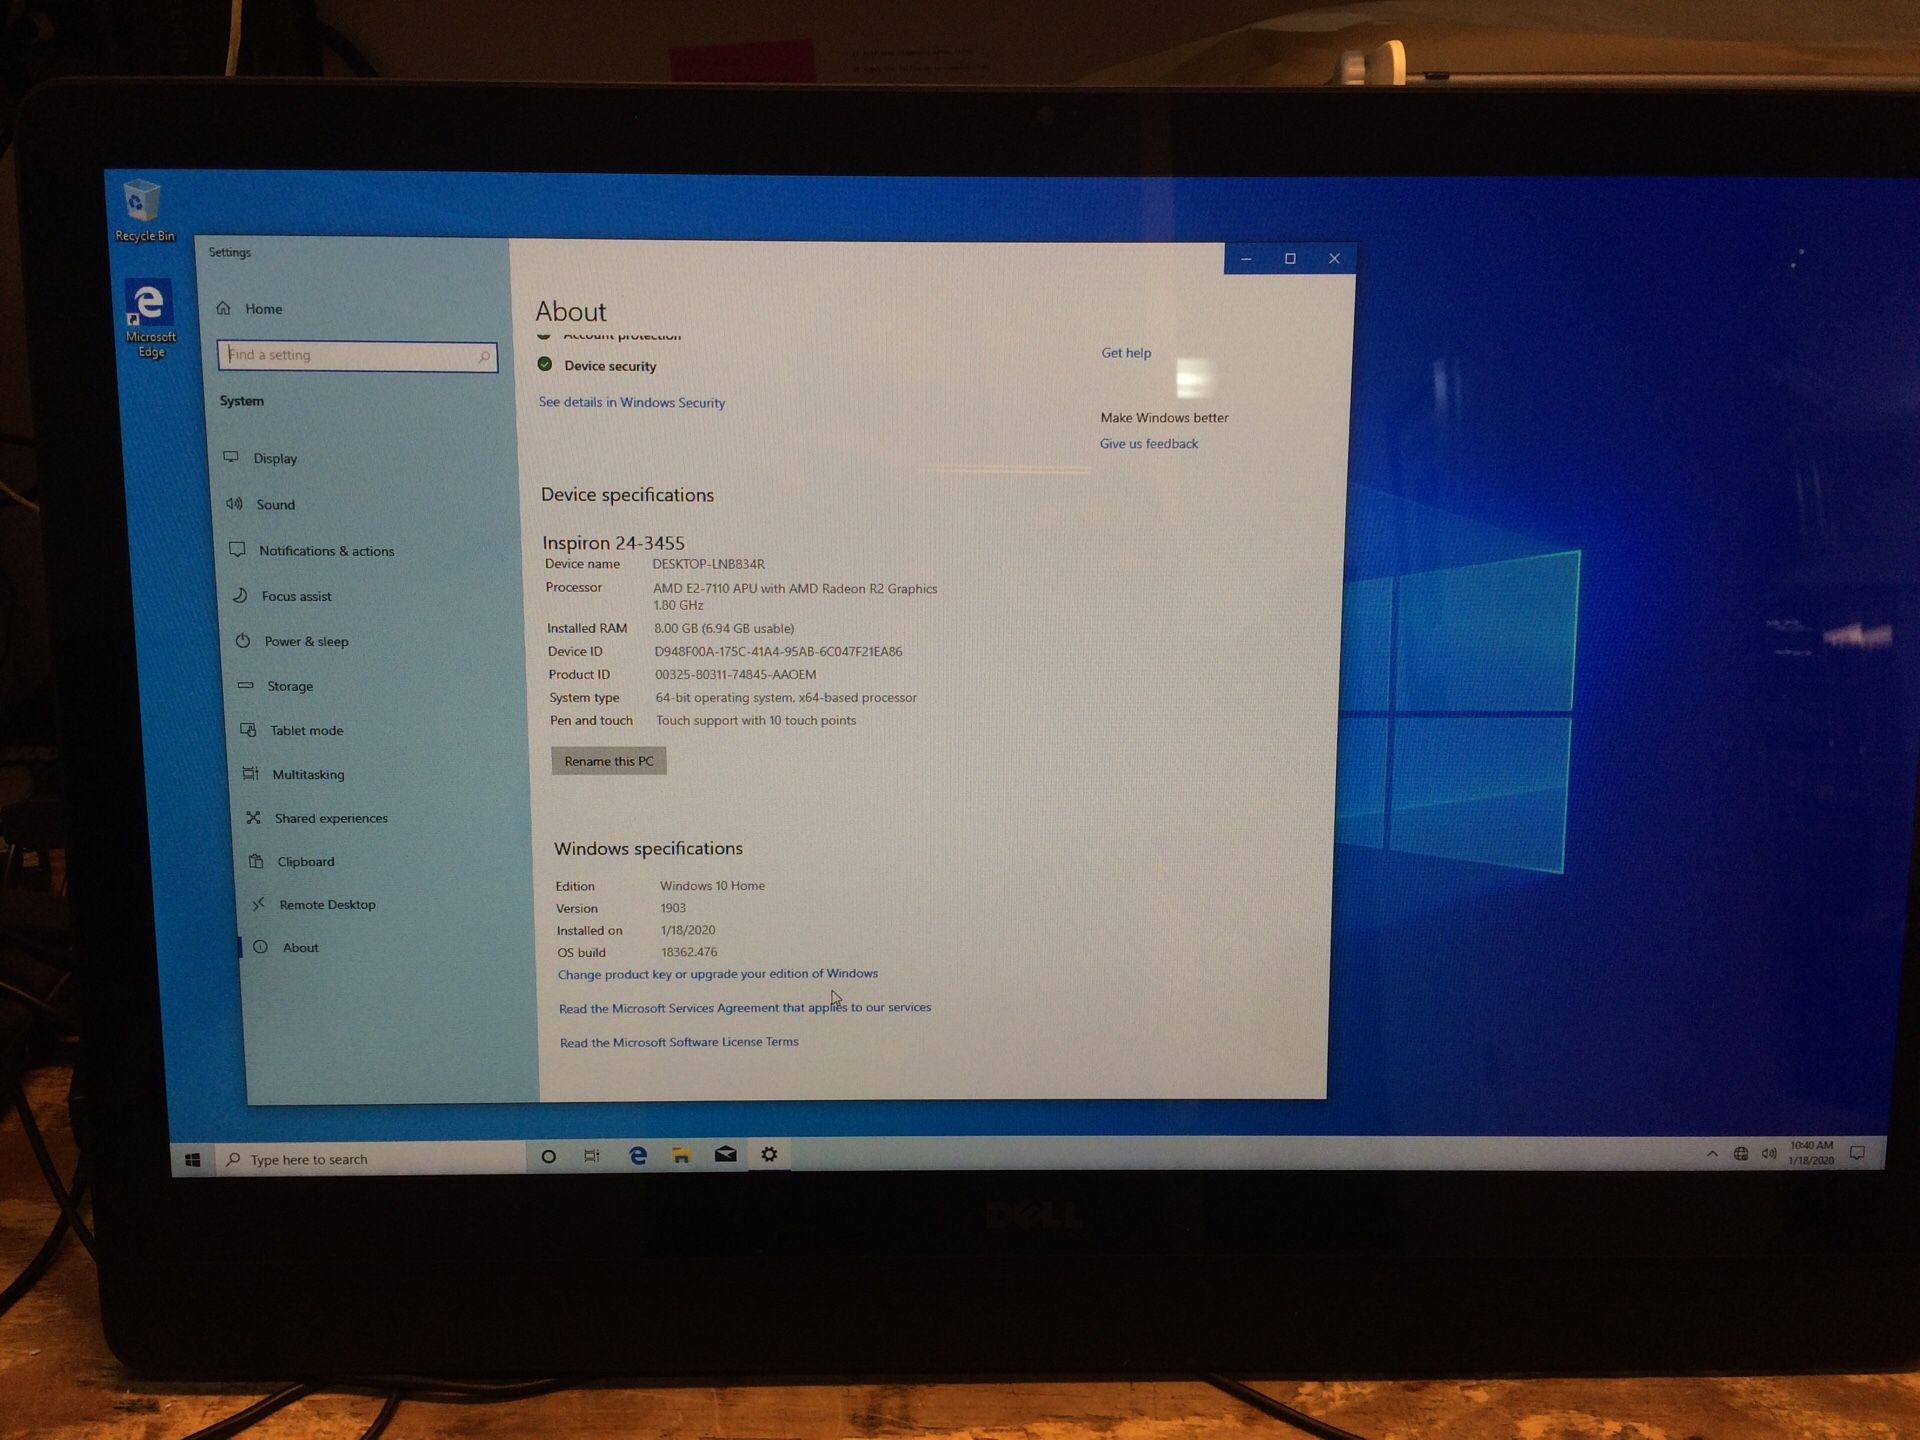
Task: Open File Explorer from the taskbar
Action: [x=681, y=1155]
